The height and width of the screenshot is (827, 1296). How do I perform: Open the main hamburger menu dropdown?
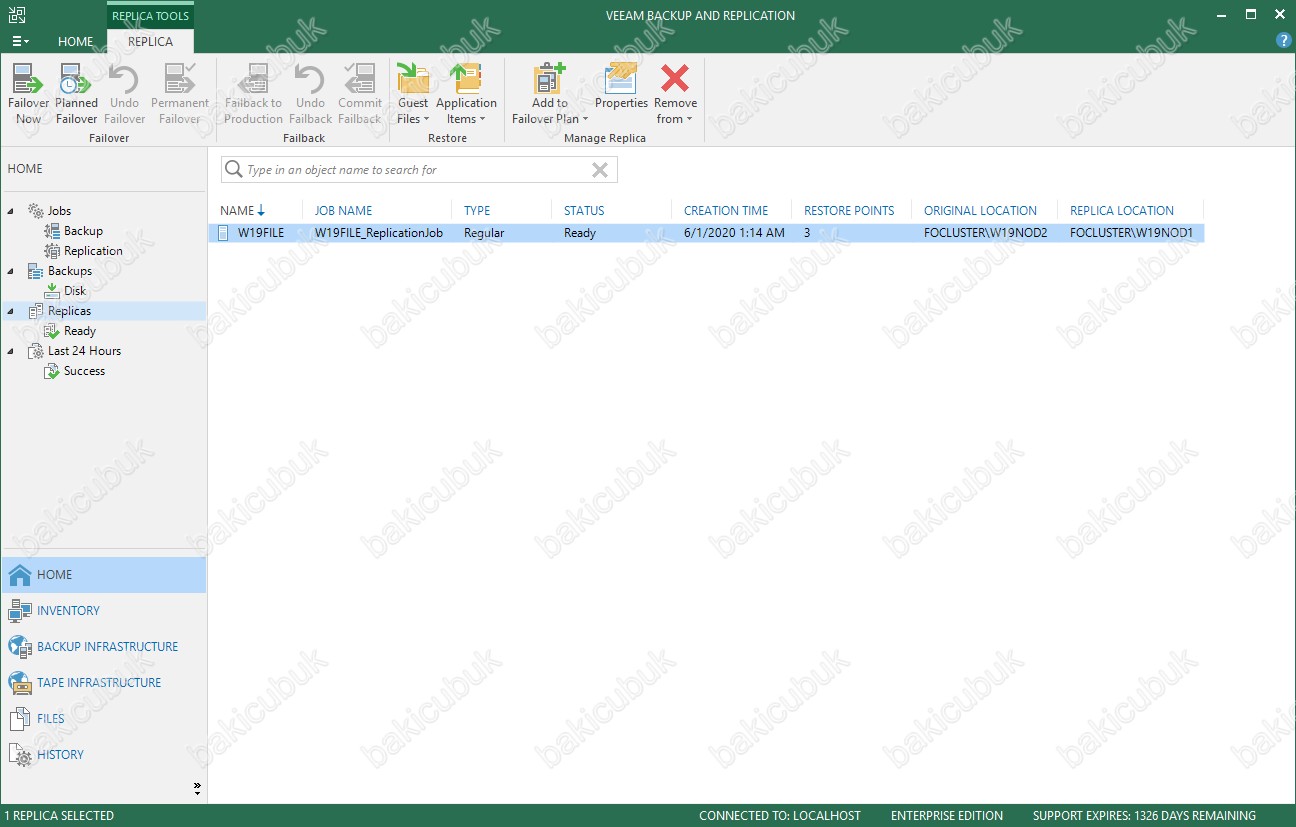click(20, 42)
